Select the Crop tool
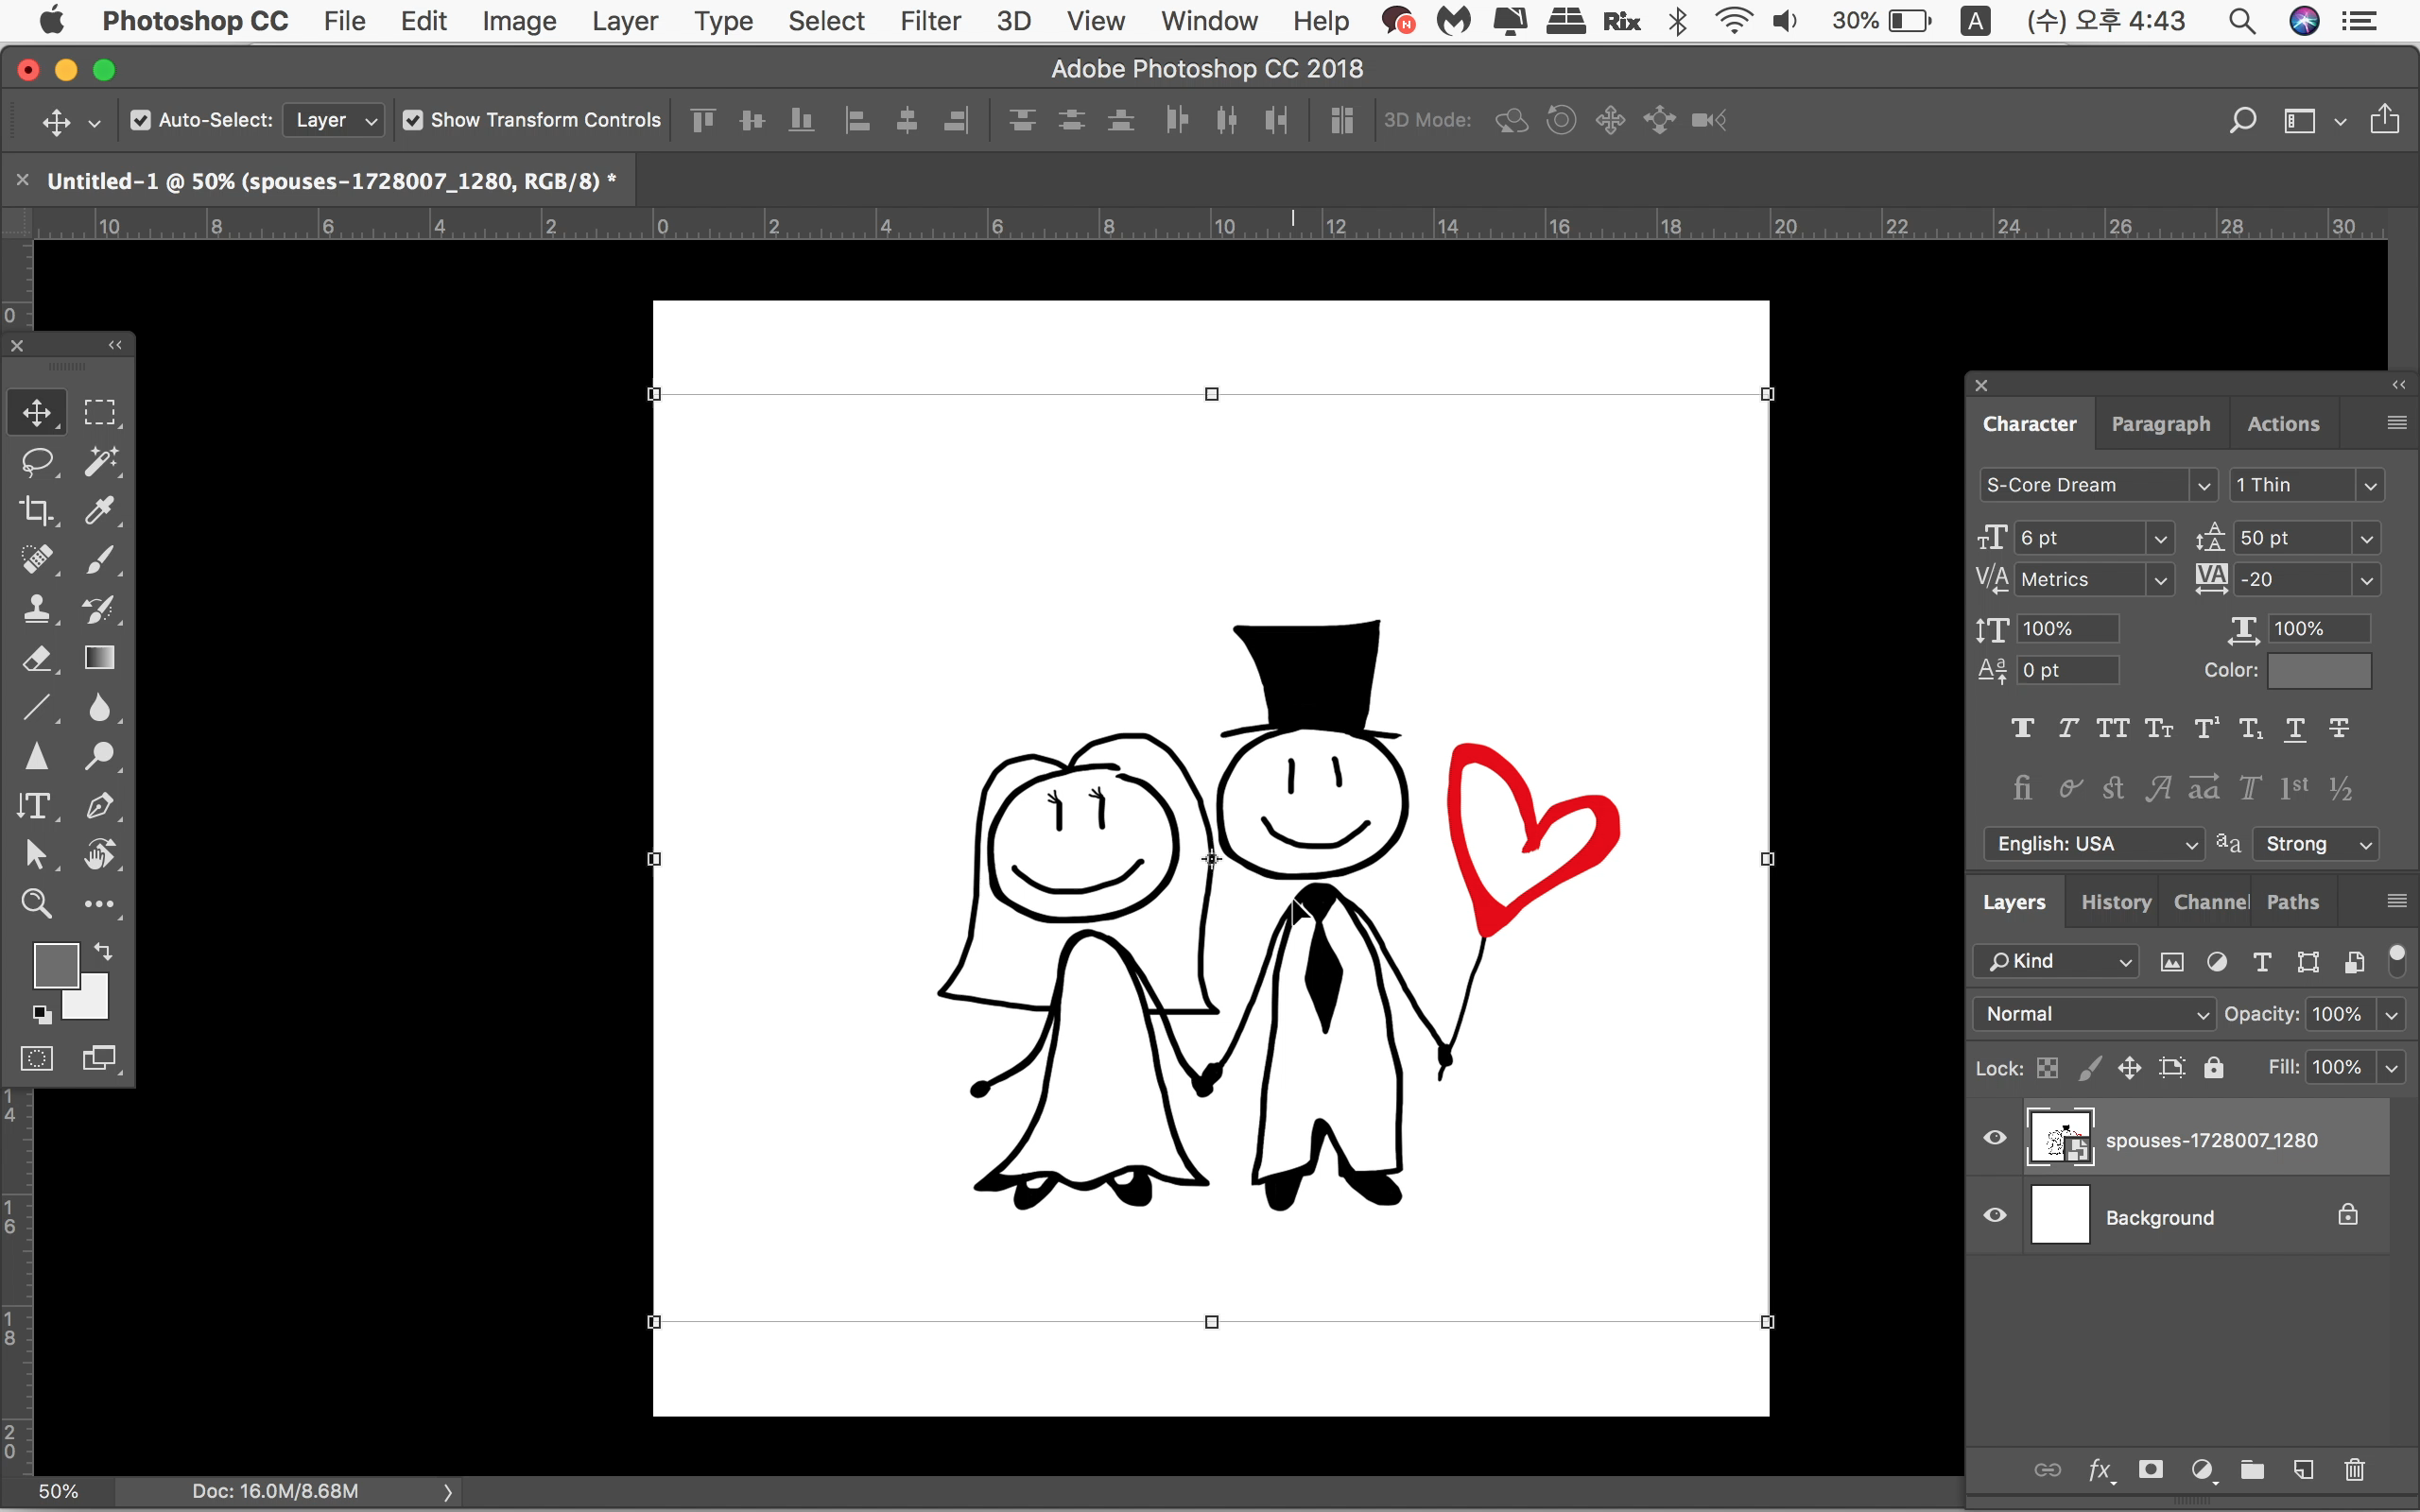The width and height of the screenshot is (2420, 1512). tap(37, 510)
